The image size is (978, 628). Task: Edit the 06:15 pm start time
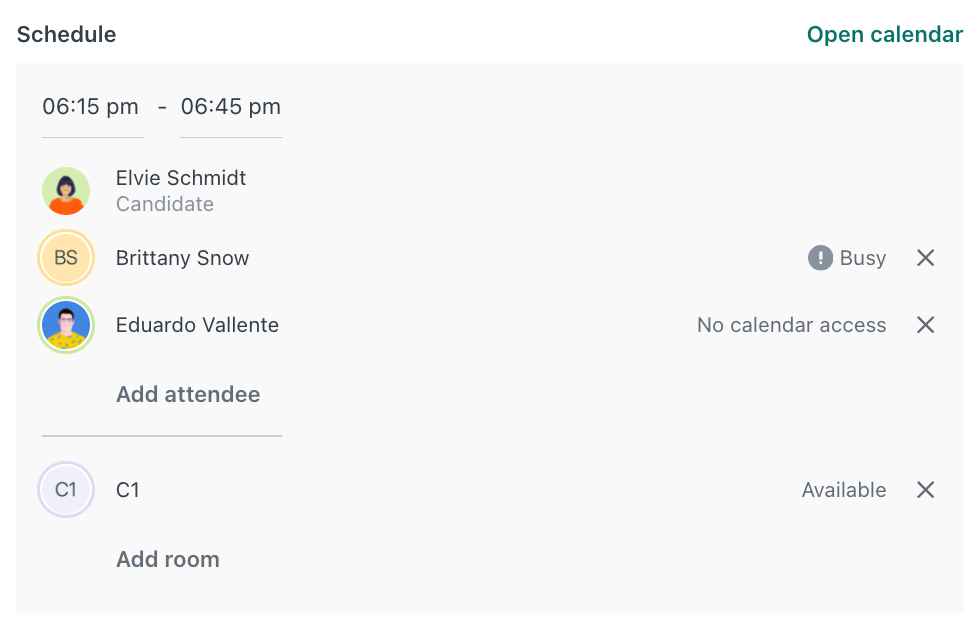(x=91, y=107)
